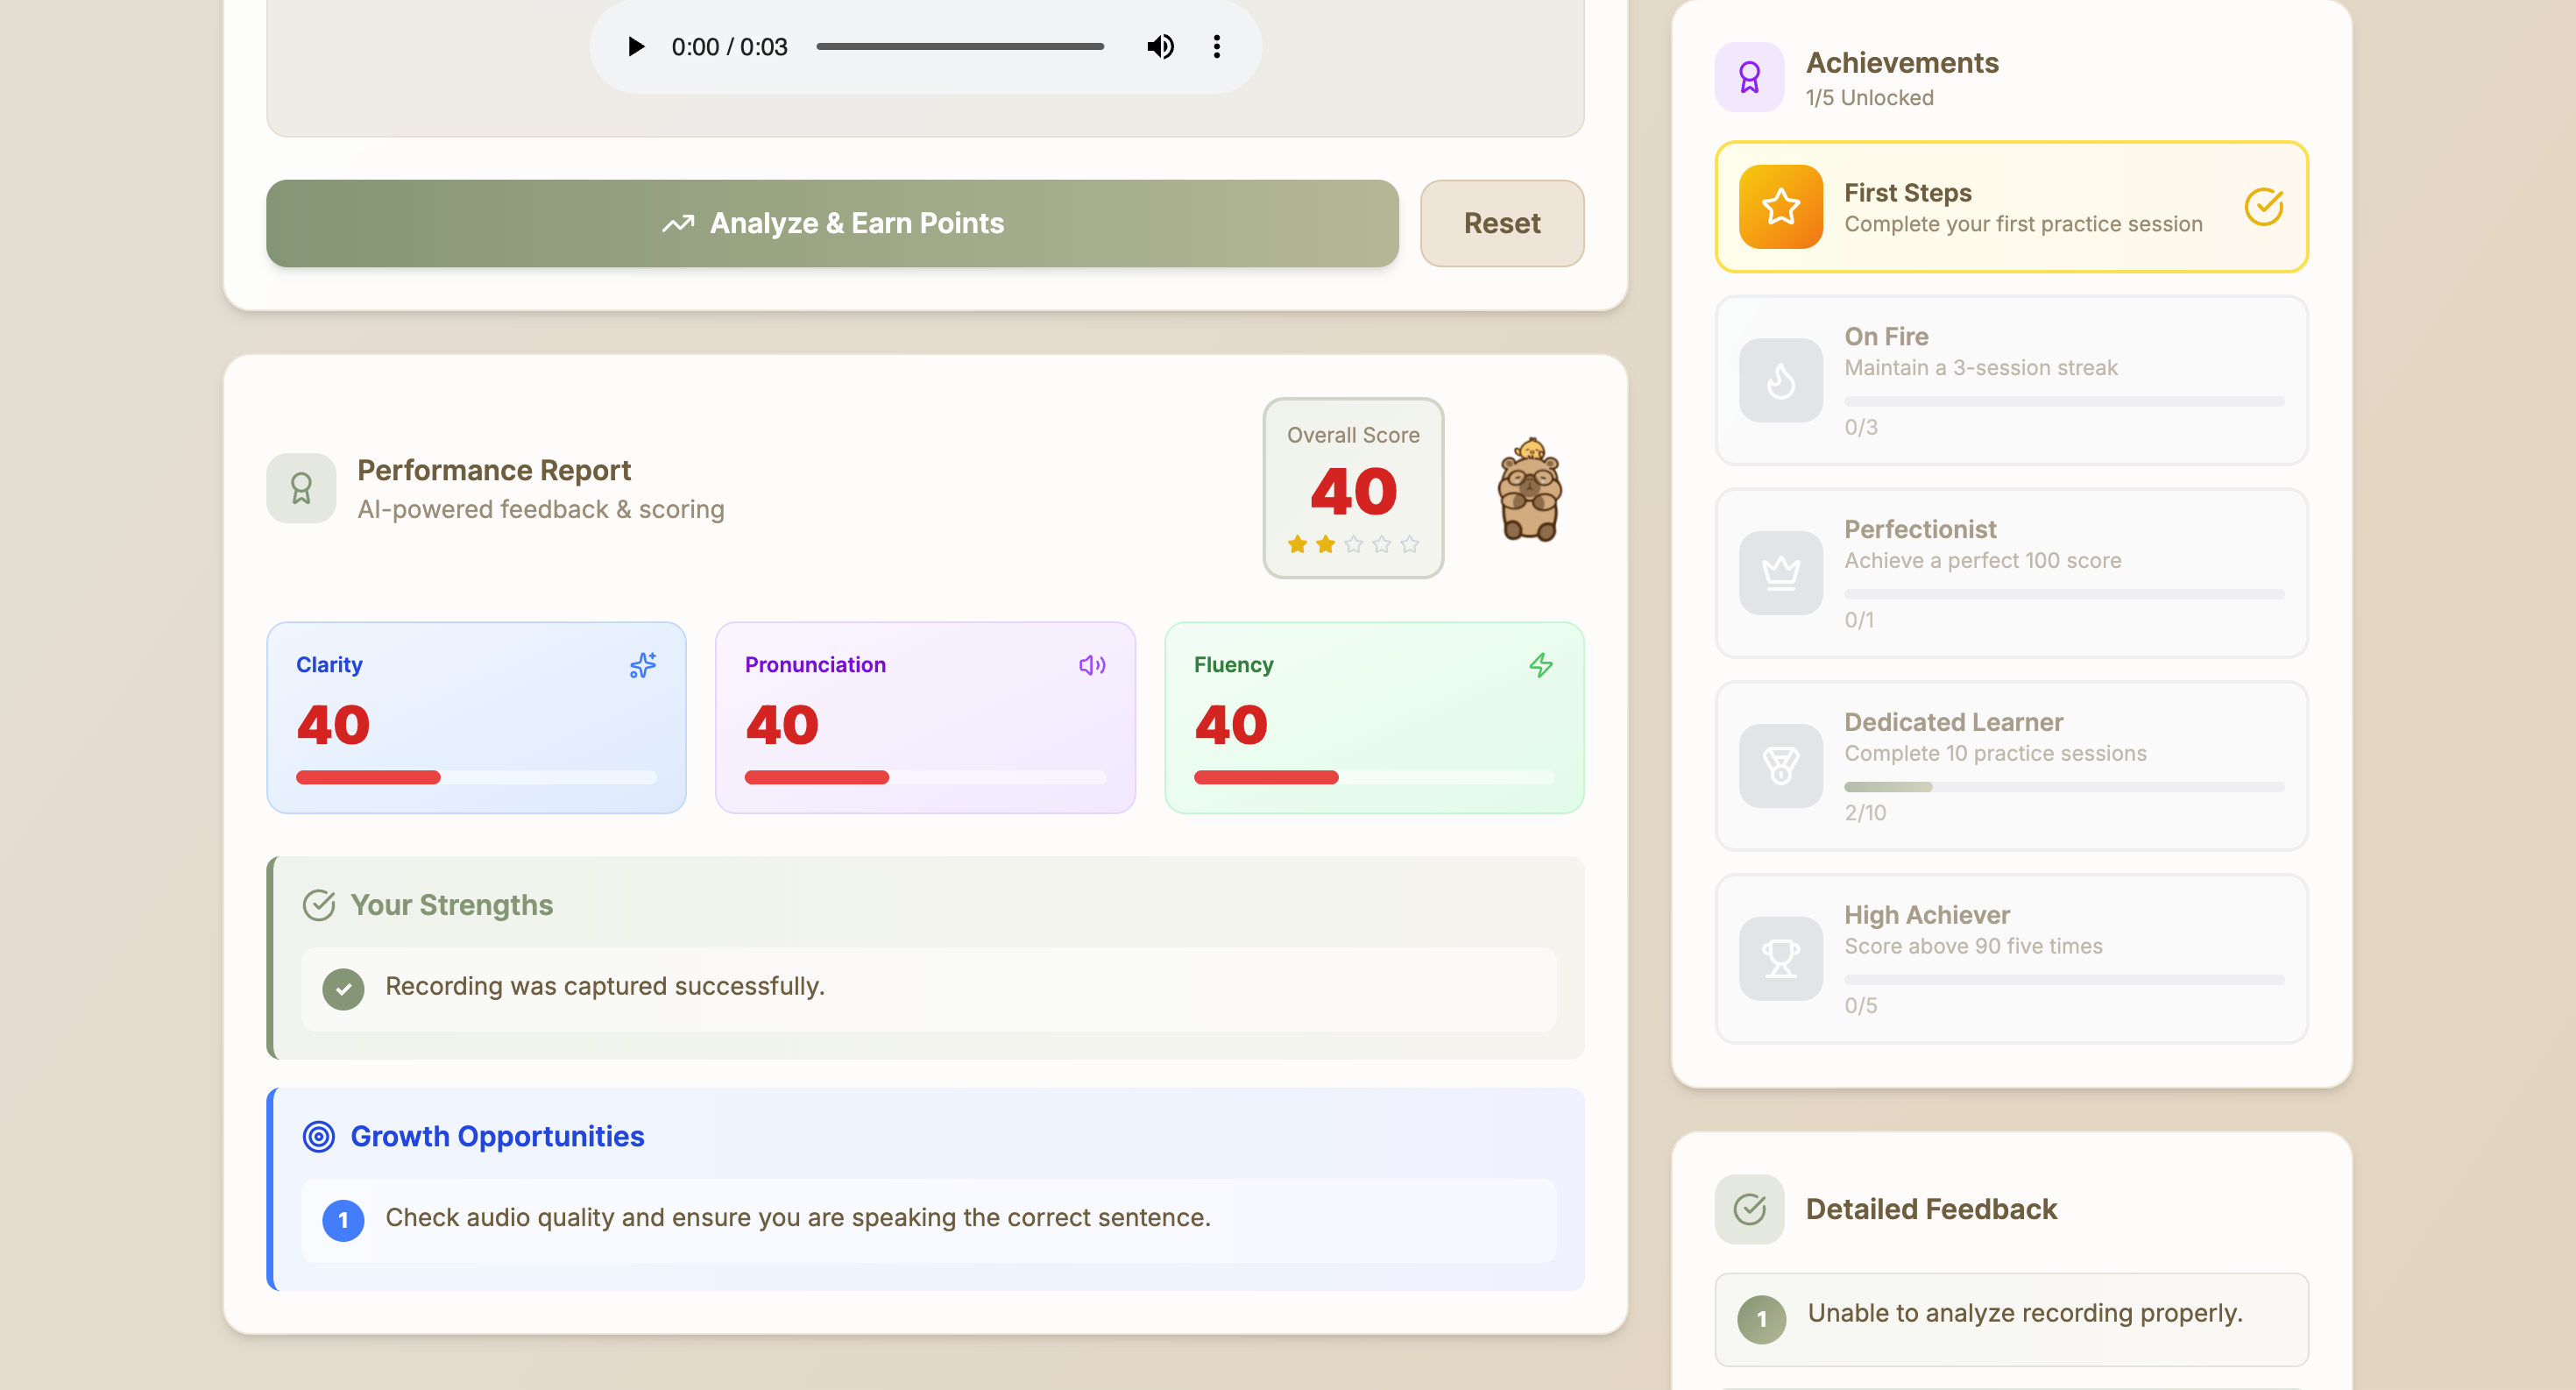Click the First Steps star icon
Image resolution: width=2576 pixels, height=1390 pixels.
pyautogui.click(x=1780, y=207)
